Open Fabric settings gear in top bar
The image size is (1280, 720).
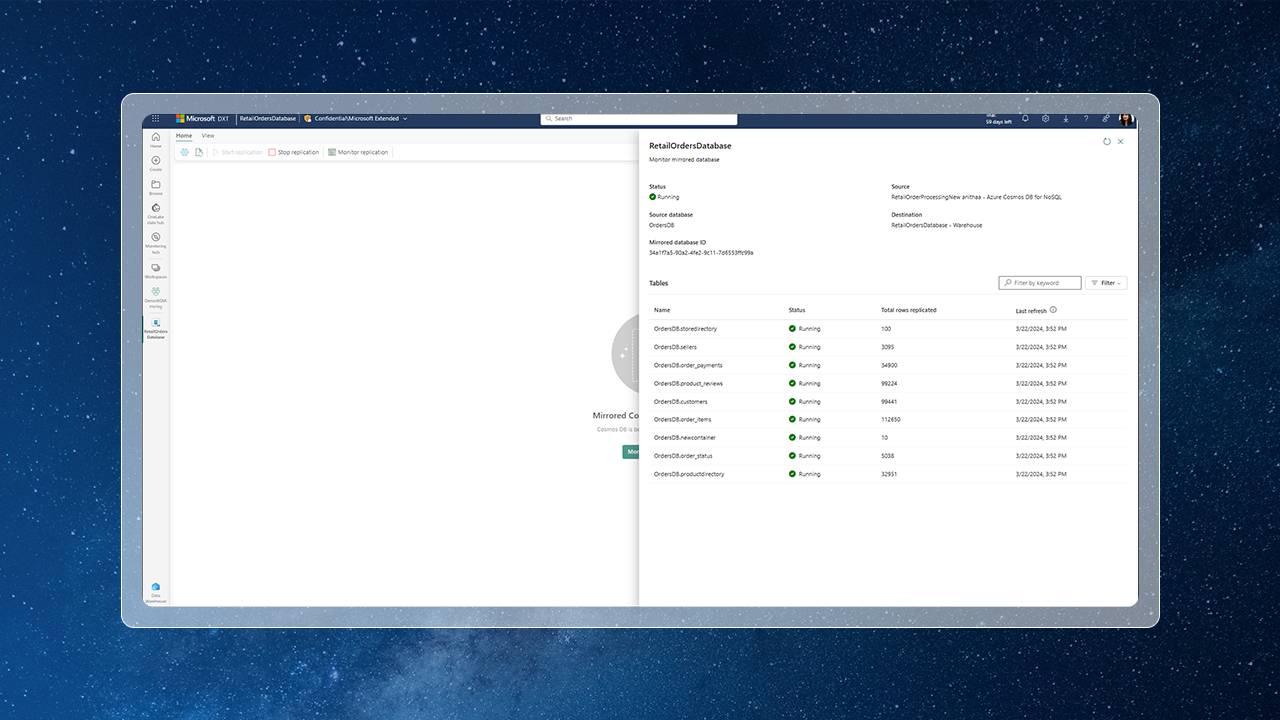tap(1045, 118)
